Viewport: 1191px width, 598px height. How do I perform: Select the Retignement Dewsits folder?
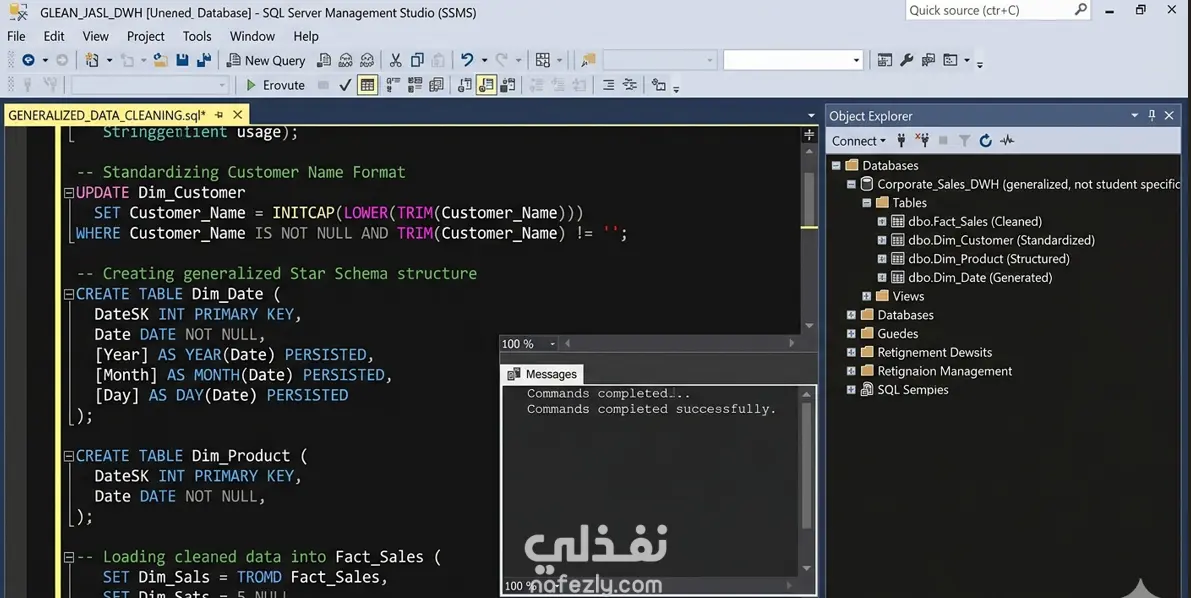coord(934,353)
